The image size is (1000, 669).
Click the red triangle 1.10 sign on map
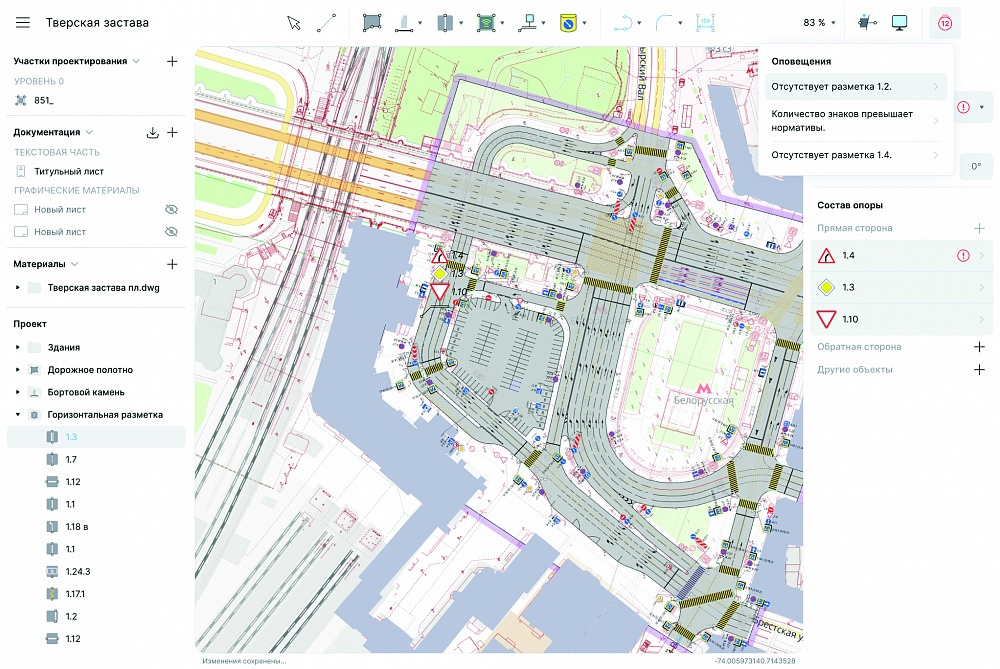click(439, 292)
